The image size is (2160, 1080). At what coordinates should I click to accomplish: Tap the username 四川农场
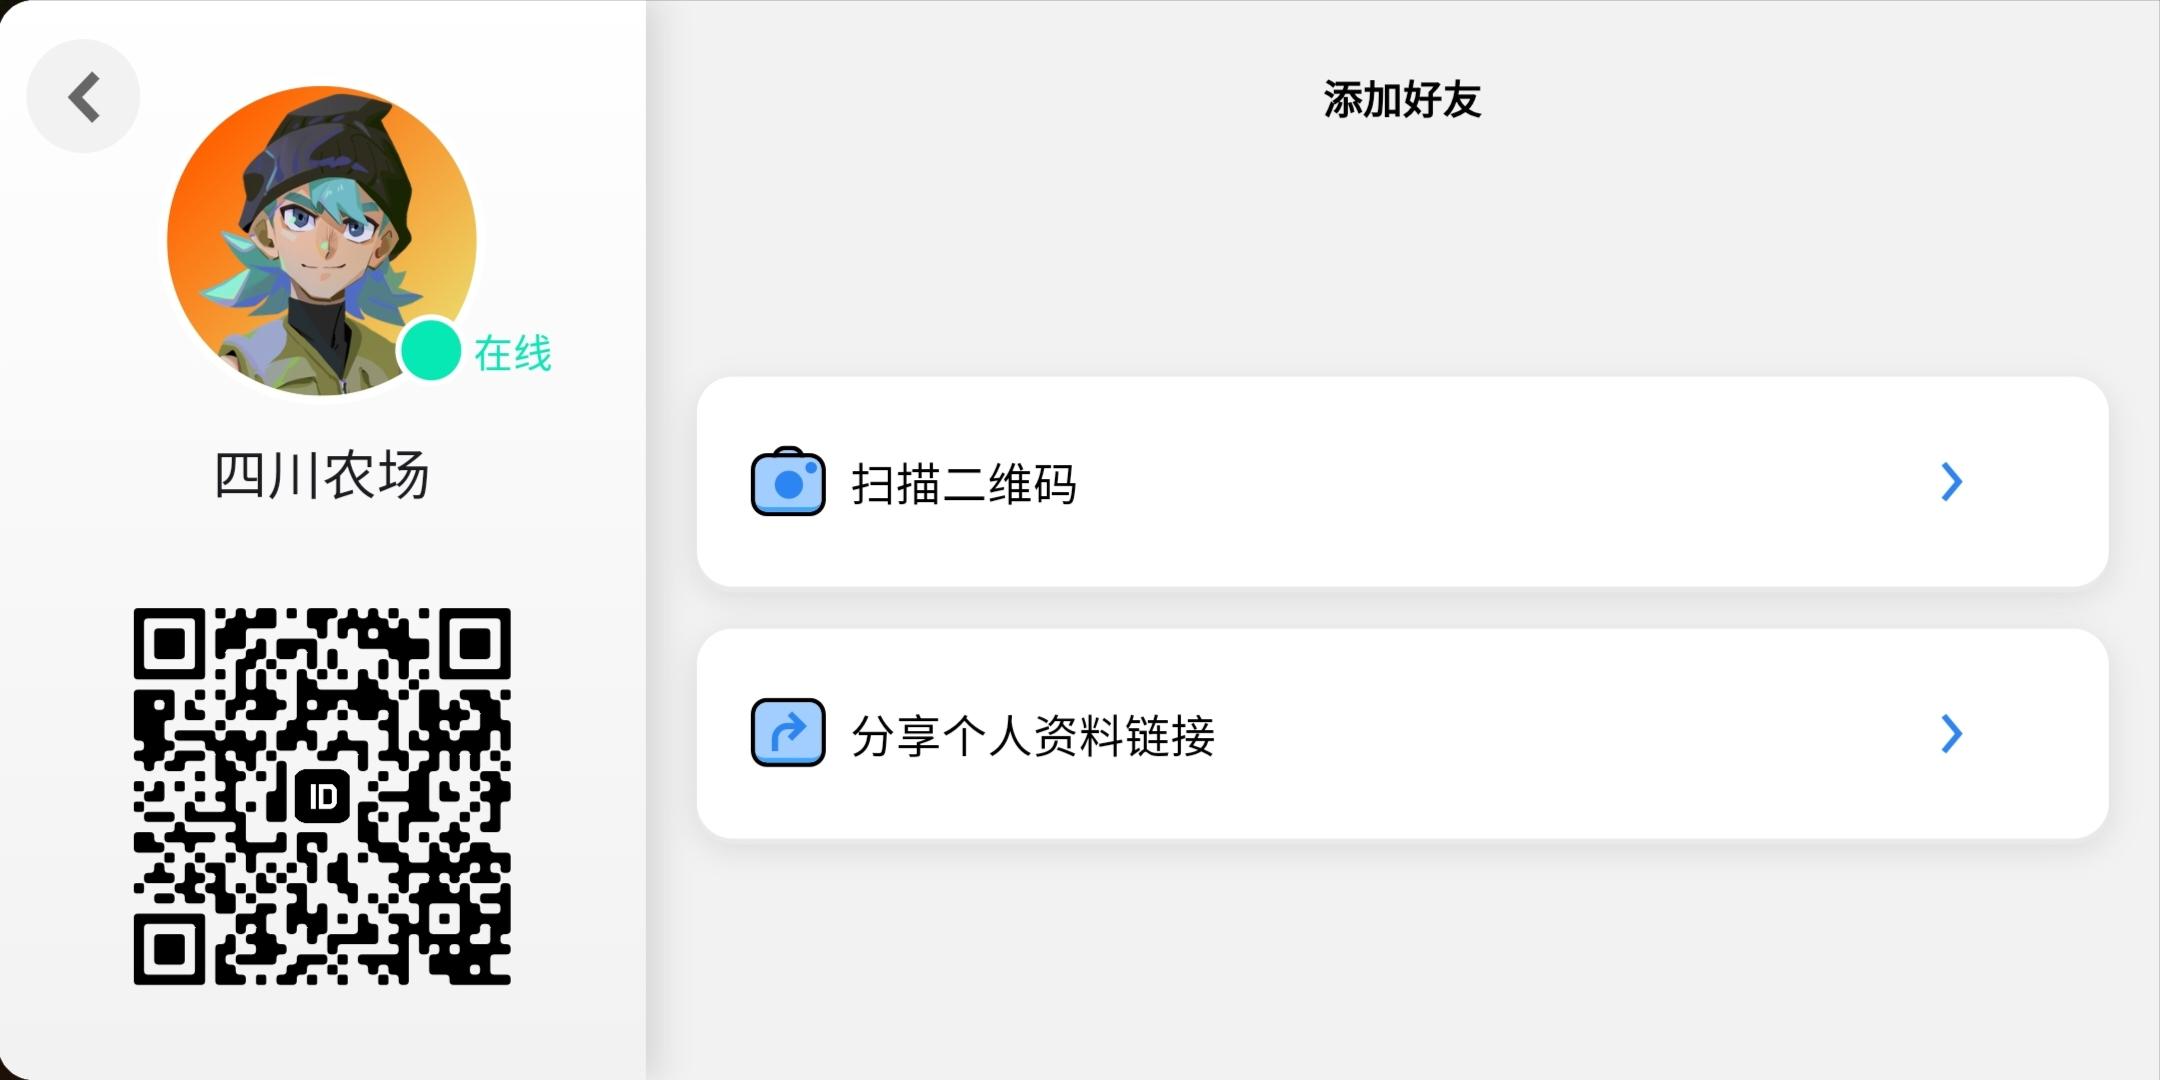(322, 475)
